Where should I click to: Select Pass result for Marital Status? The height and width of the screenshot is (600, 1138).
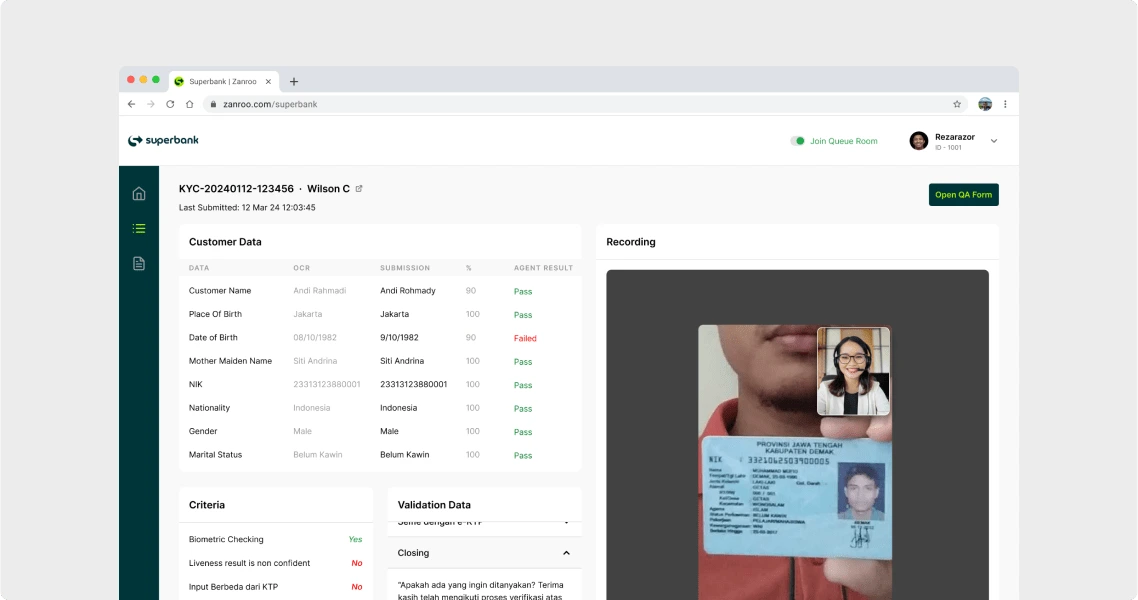523,455
